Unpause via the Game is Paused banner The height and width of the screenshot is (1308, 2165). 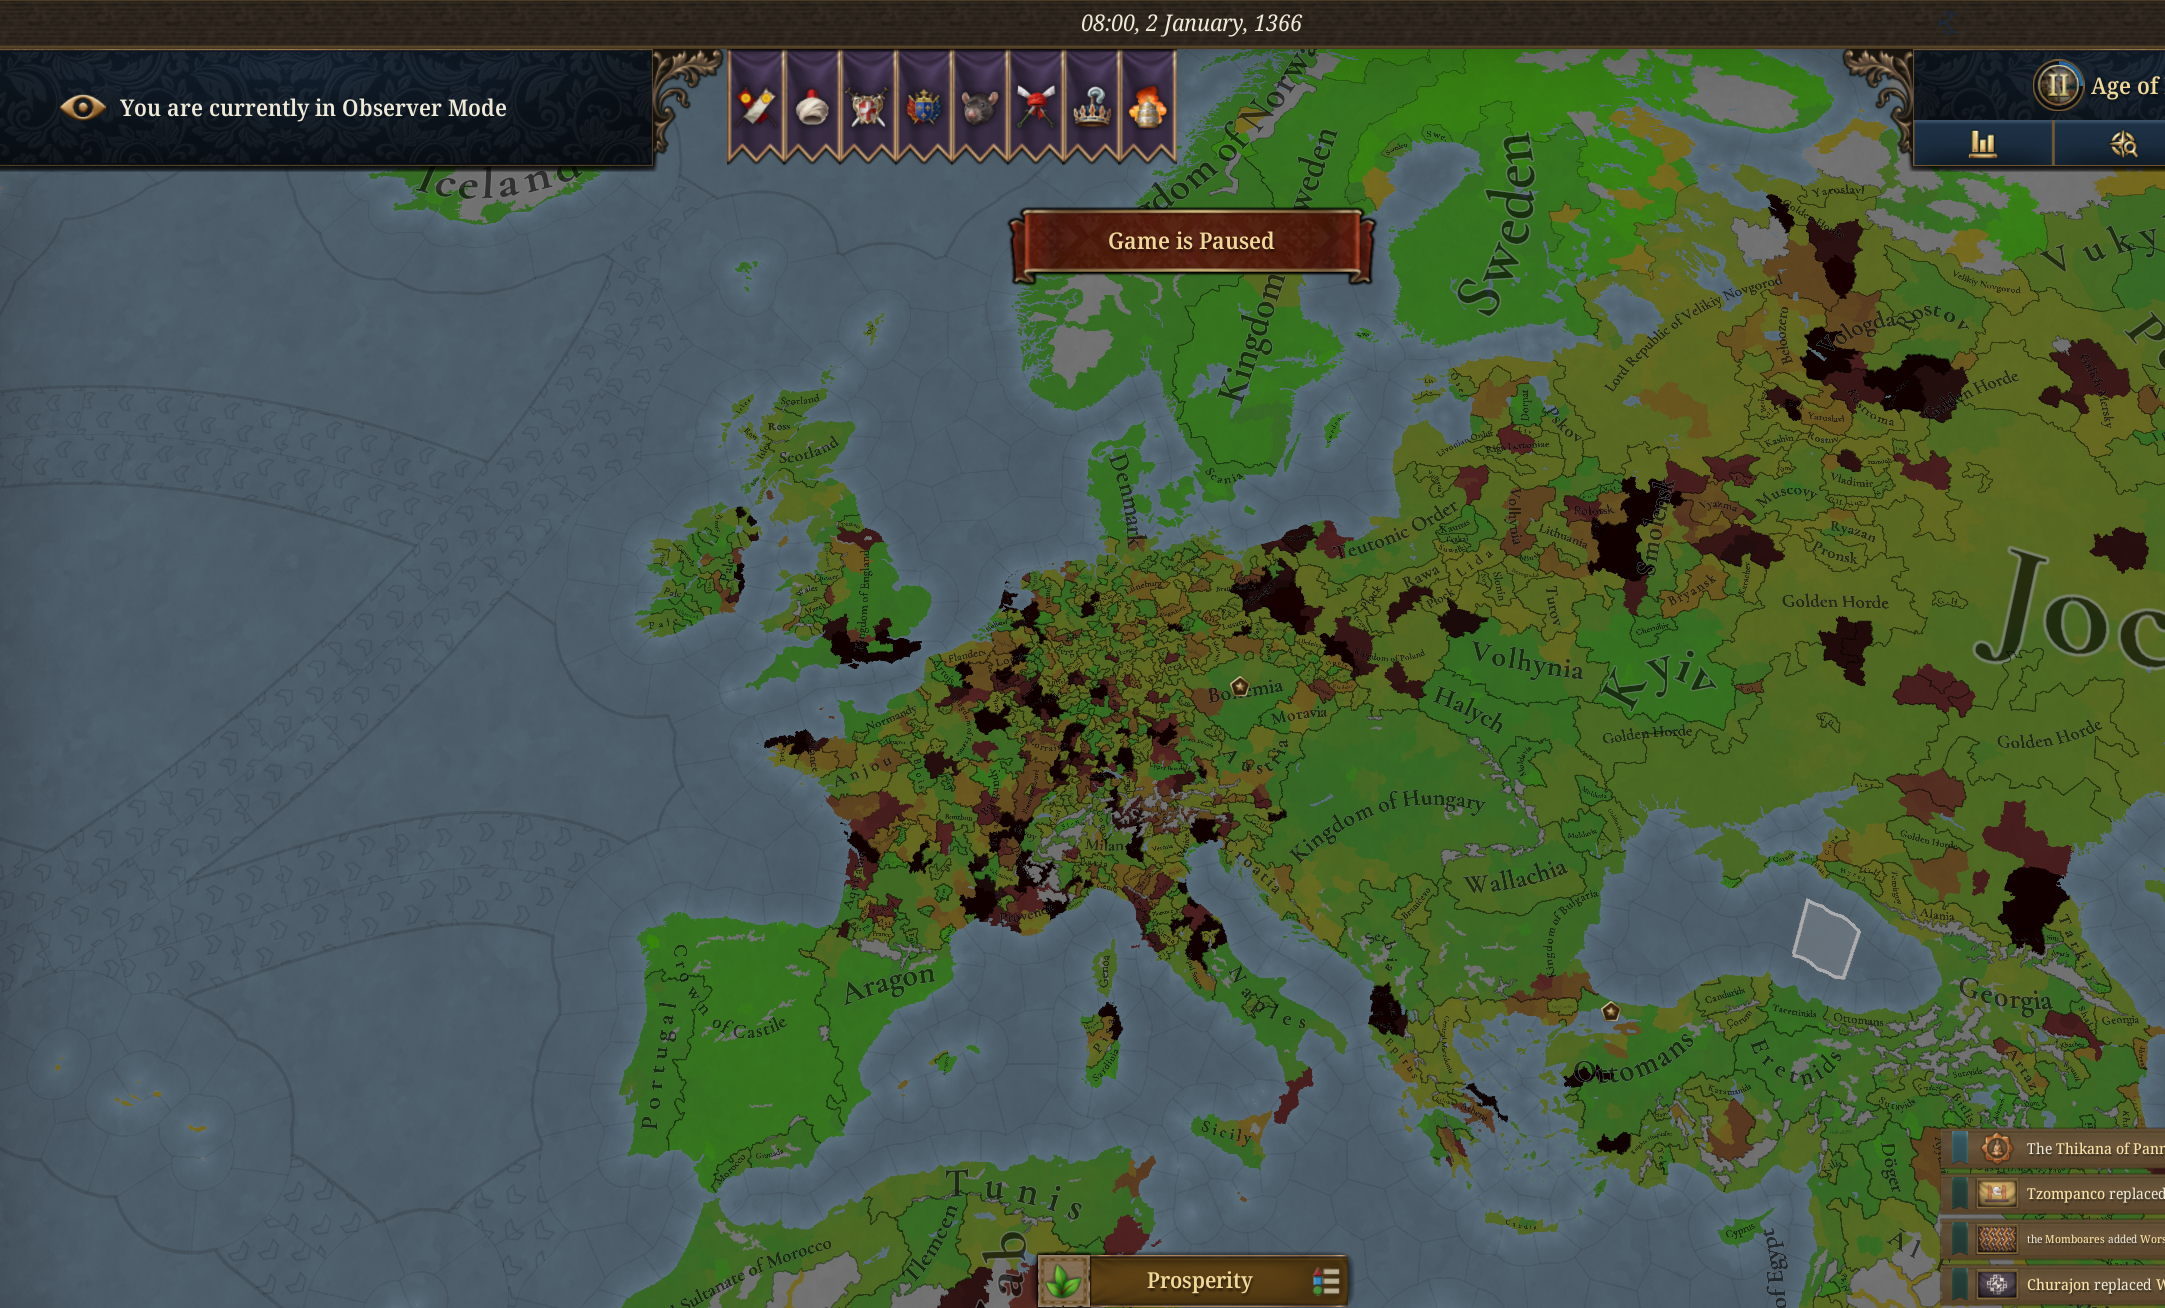[x=1190, y=241]
